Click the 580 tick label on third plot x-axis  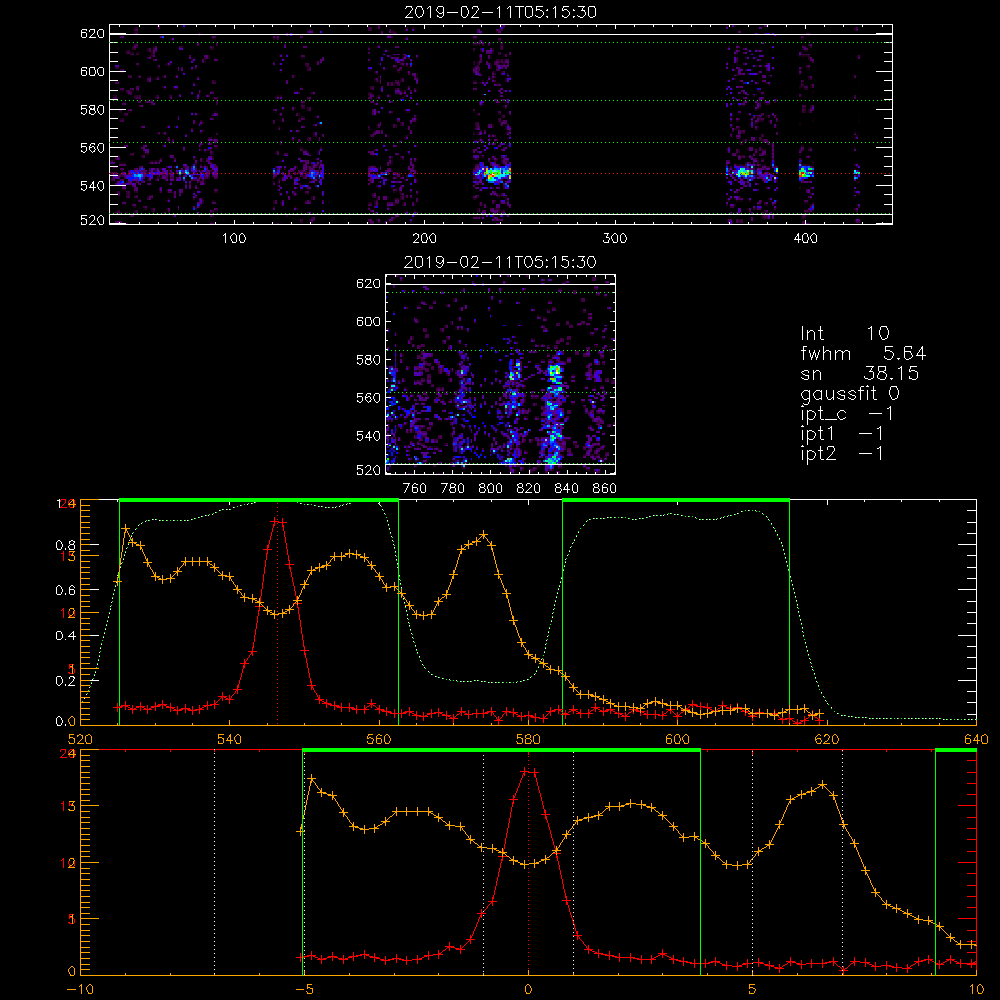pos(528,740)
